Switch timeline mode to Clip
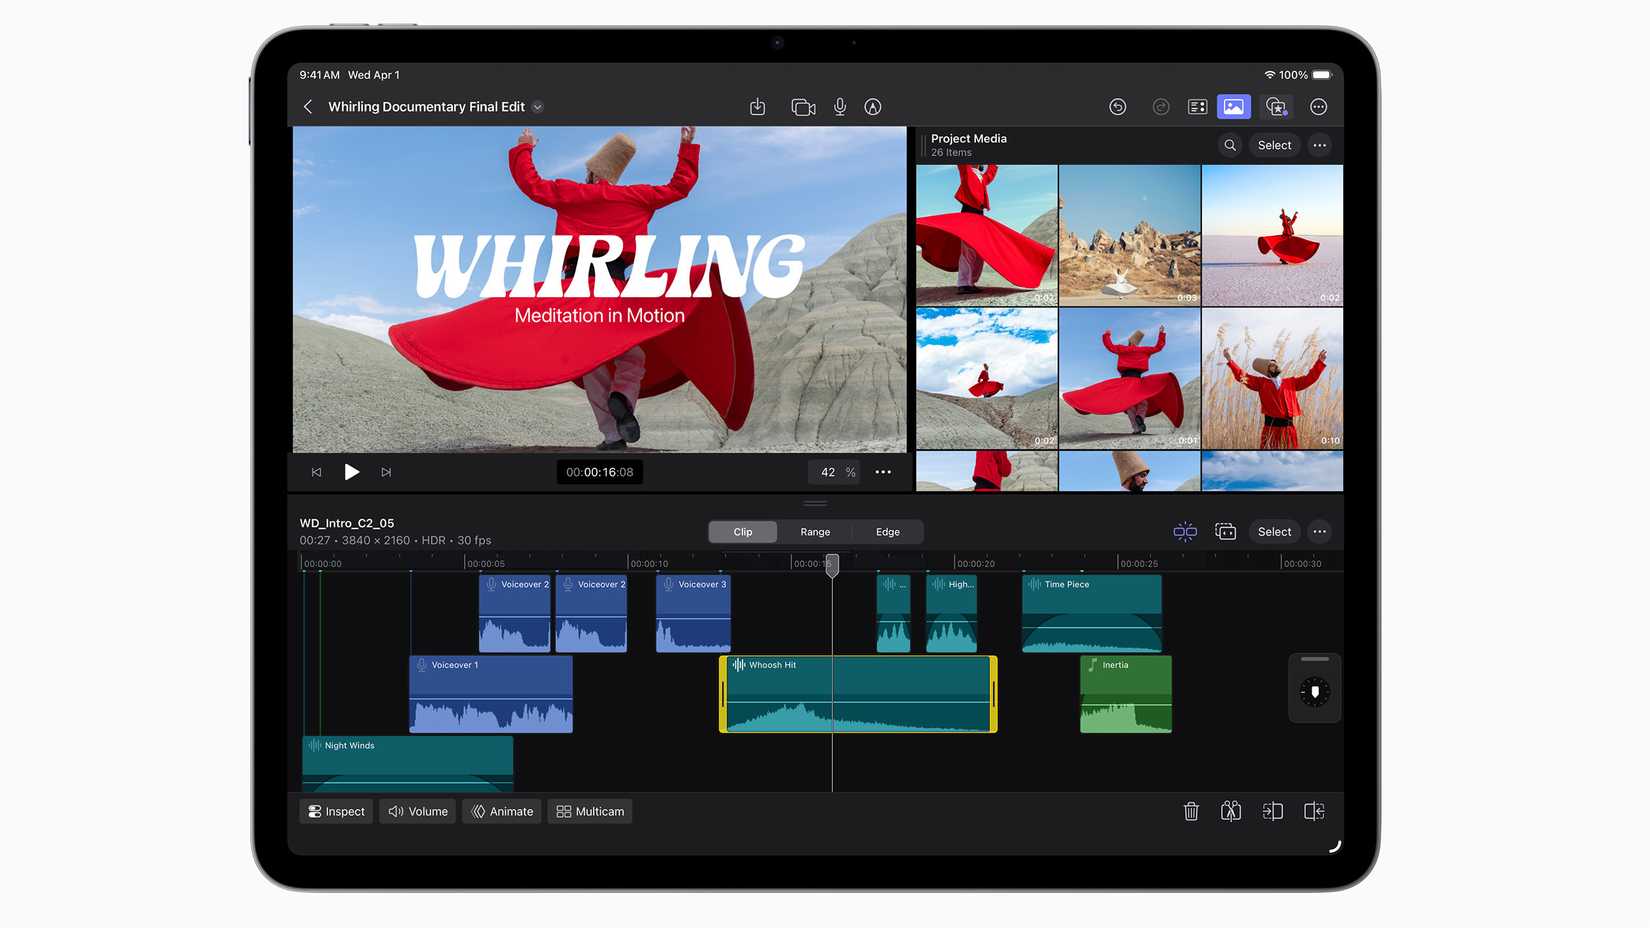This screenshot has height=928, width=1650. pyautogui.click(x=743, y=532)
